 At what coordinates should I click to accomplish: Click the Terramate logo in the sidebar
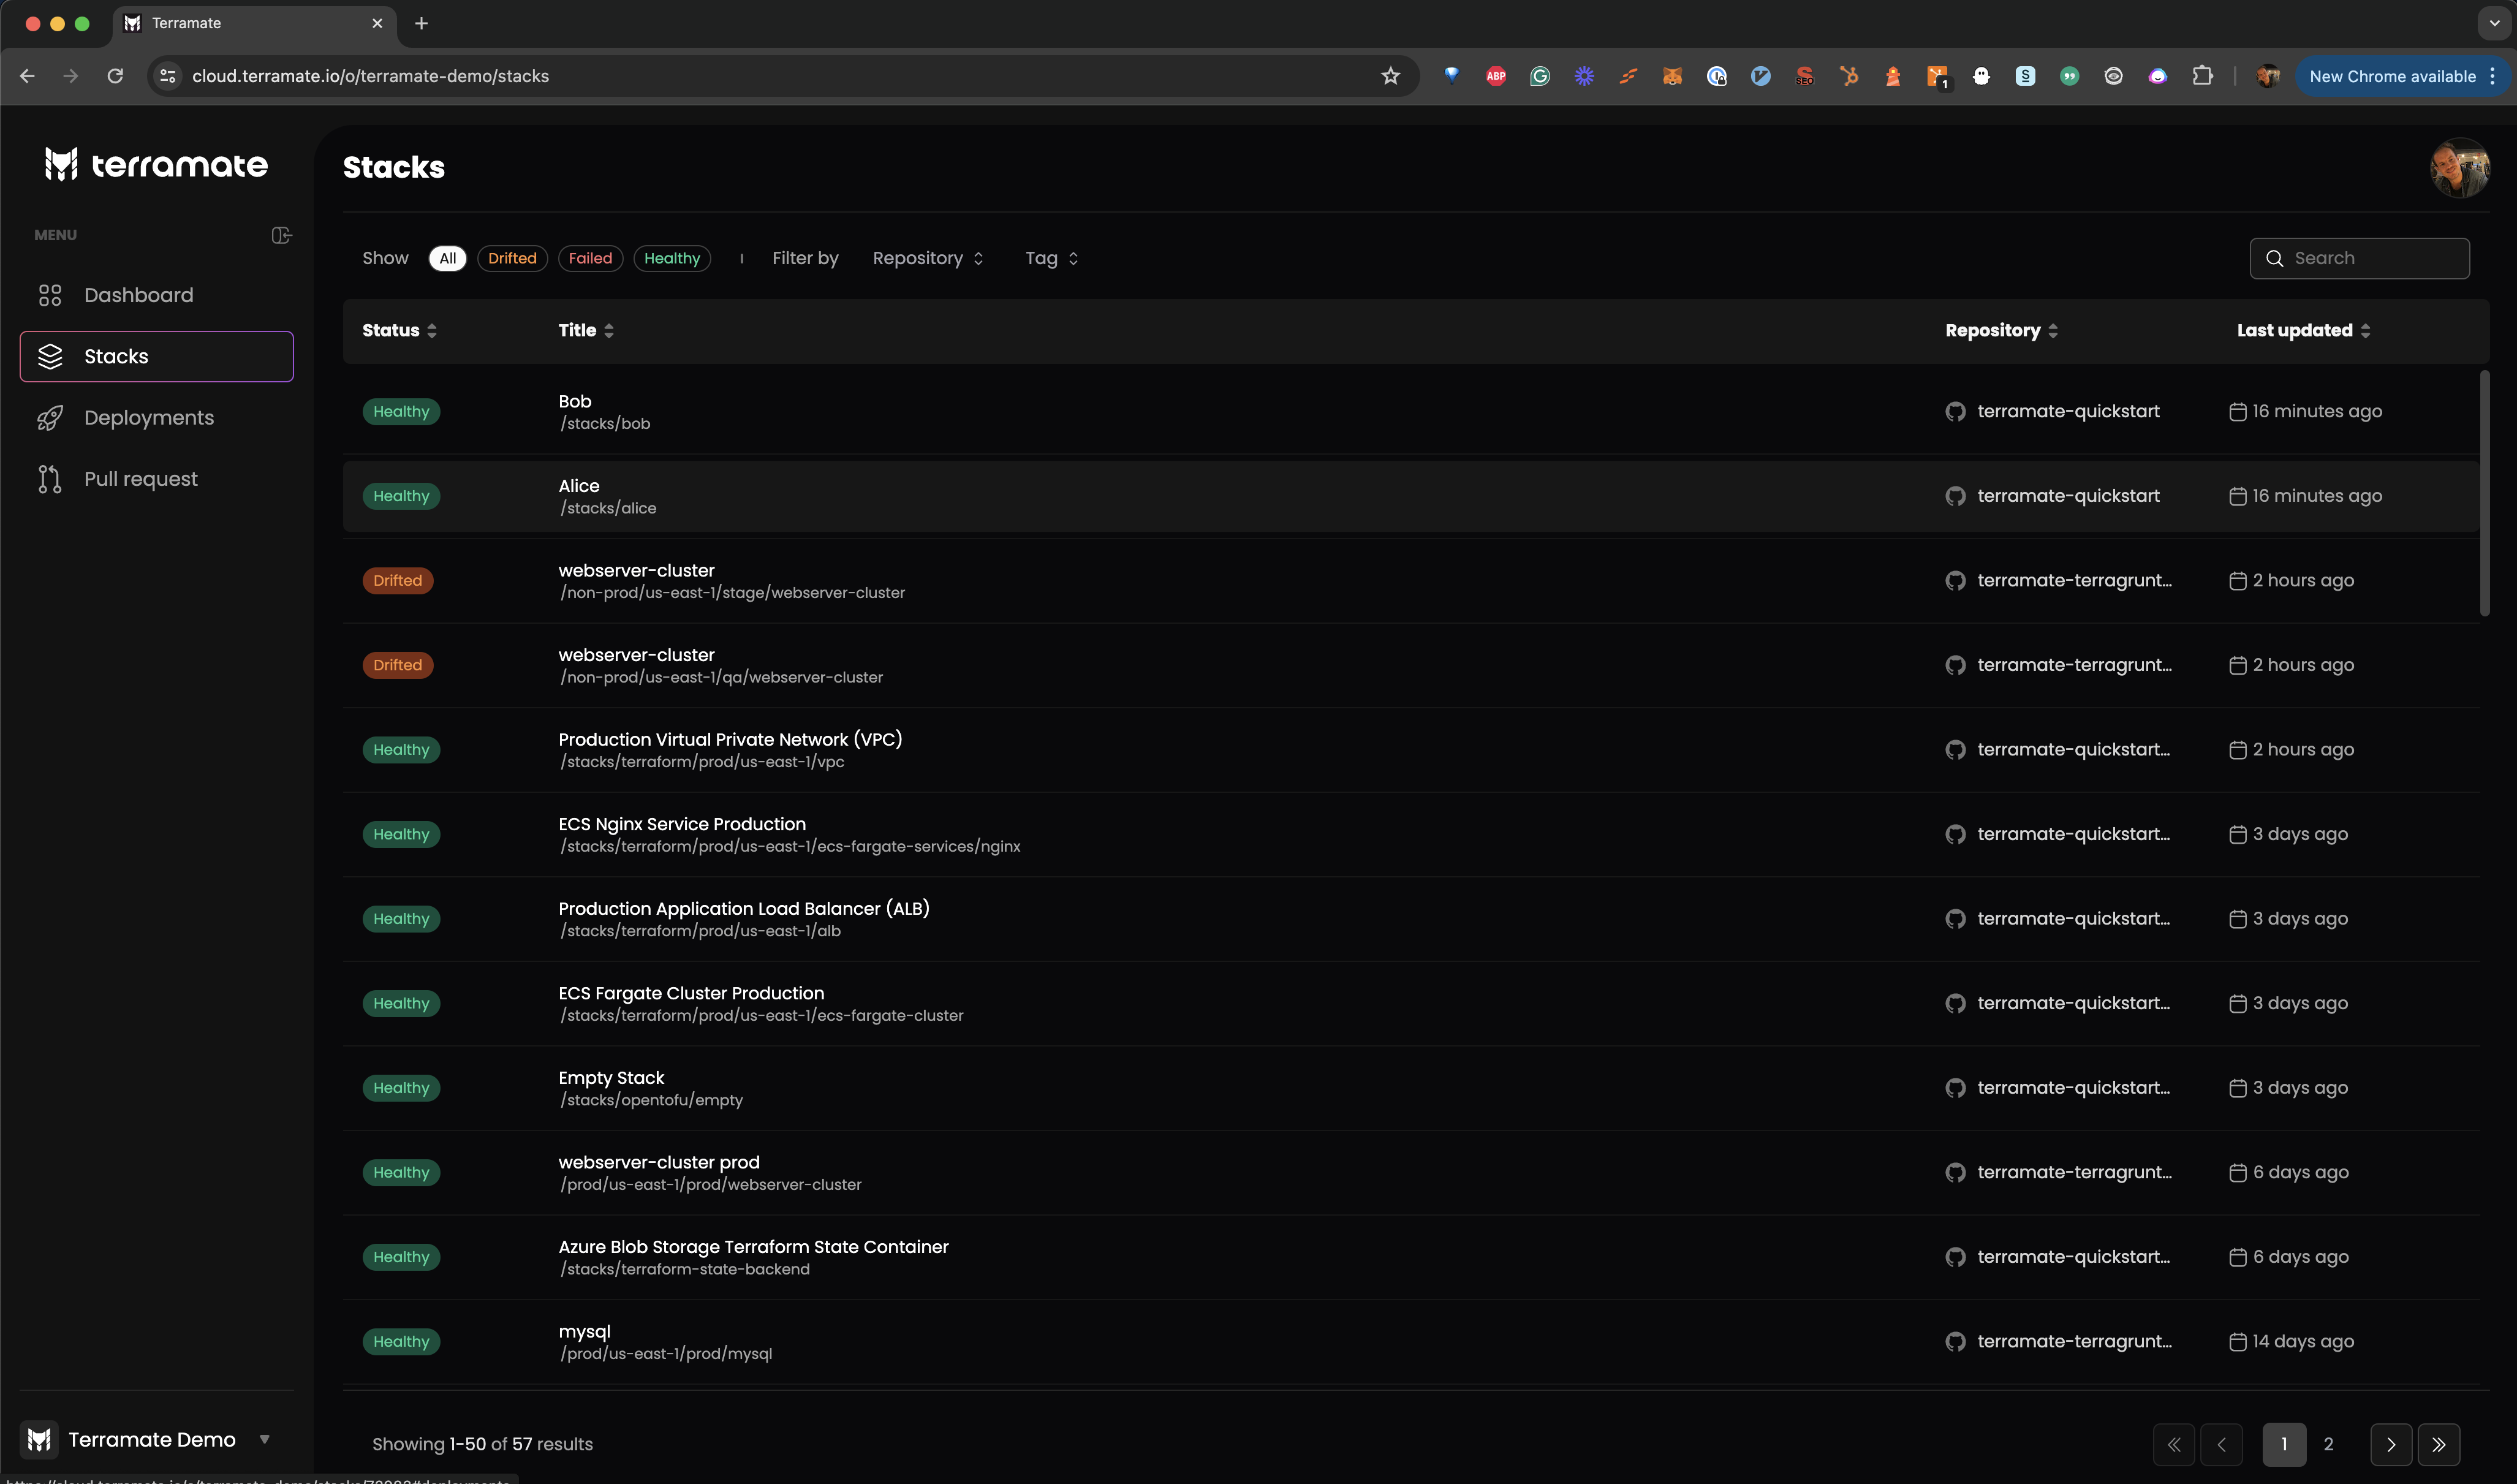156,164
